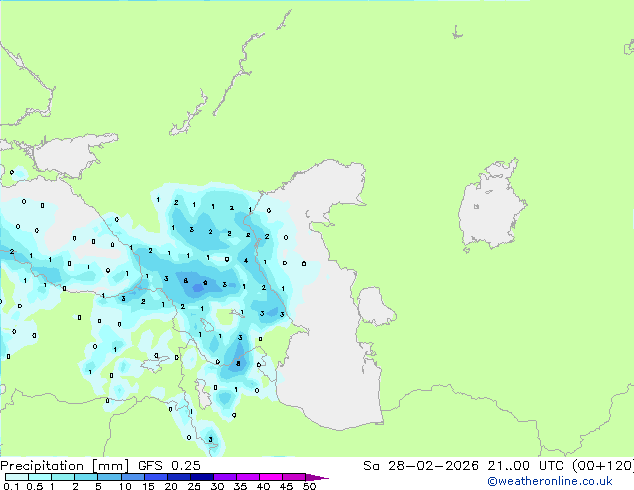Screen dimensions: 634x490
Task: Click the date 'Sa 28-02-2026'
Action: pos(421,466)
